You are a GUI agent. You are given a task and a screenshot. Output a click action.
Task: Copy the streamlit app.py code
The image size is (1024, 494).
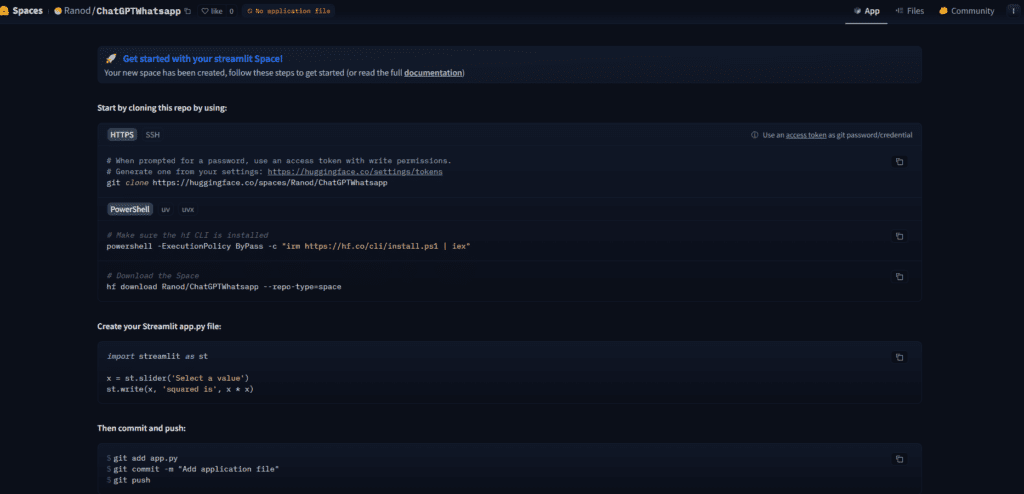click(899, 357)
